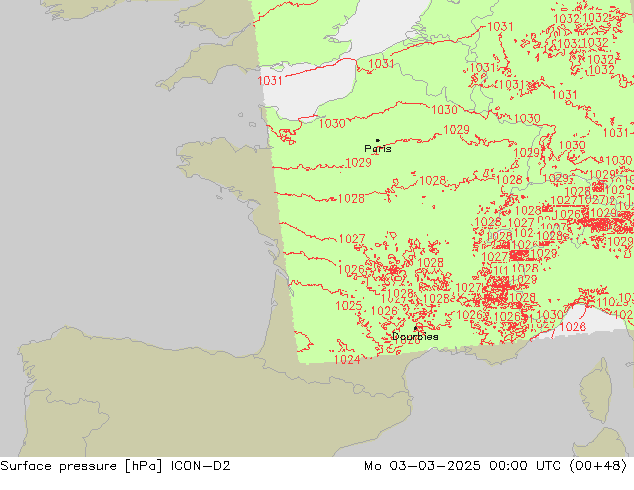Select the black dot marker above Paris
Viewport: 634px width, 490px height.
[378, 140]
